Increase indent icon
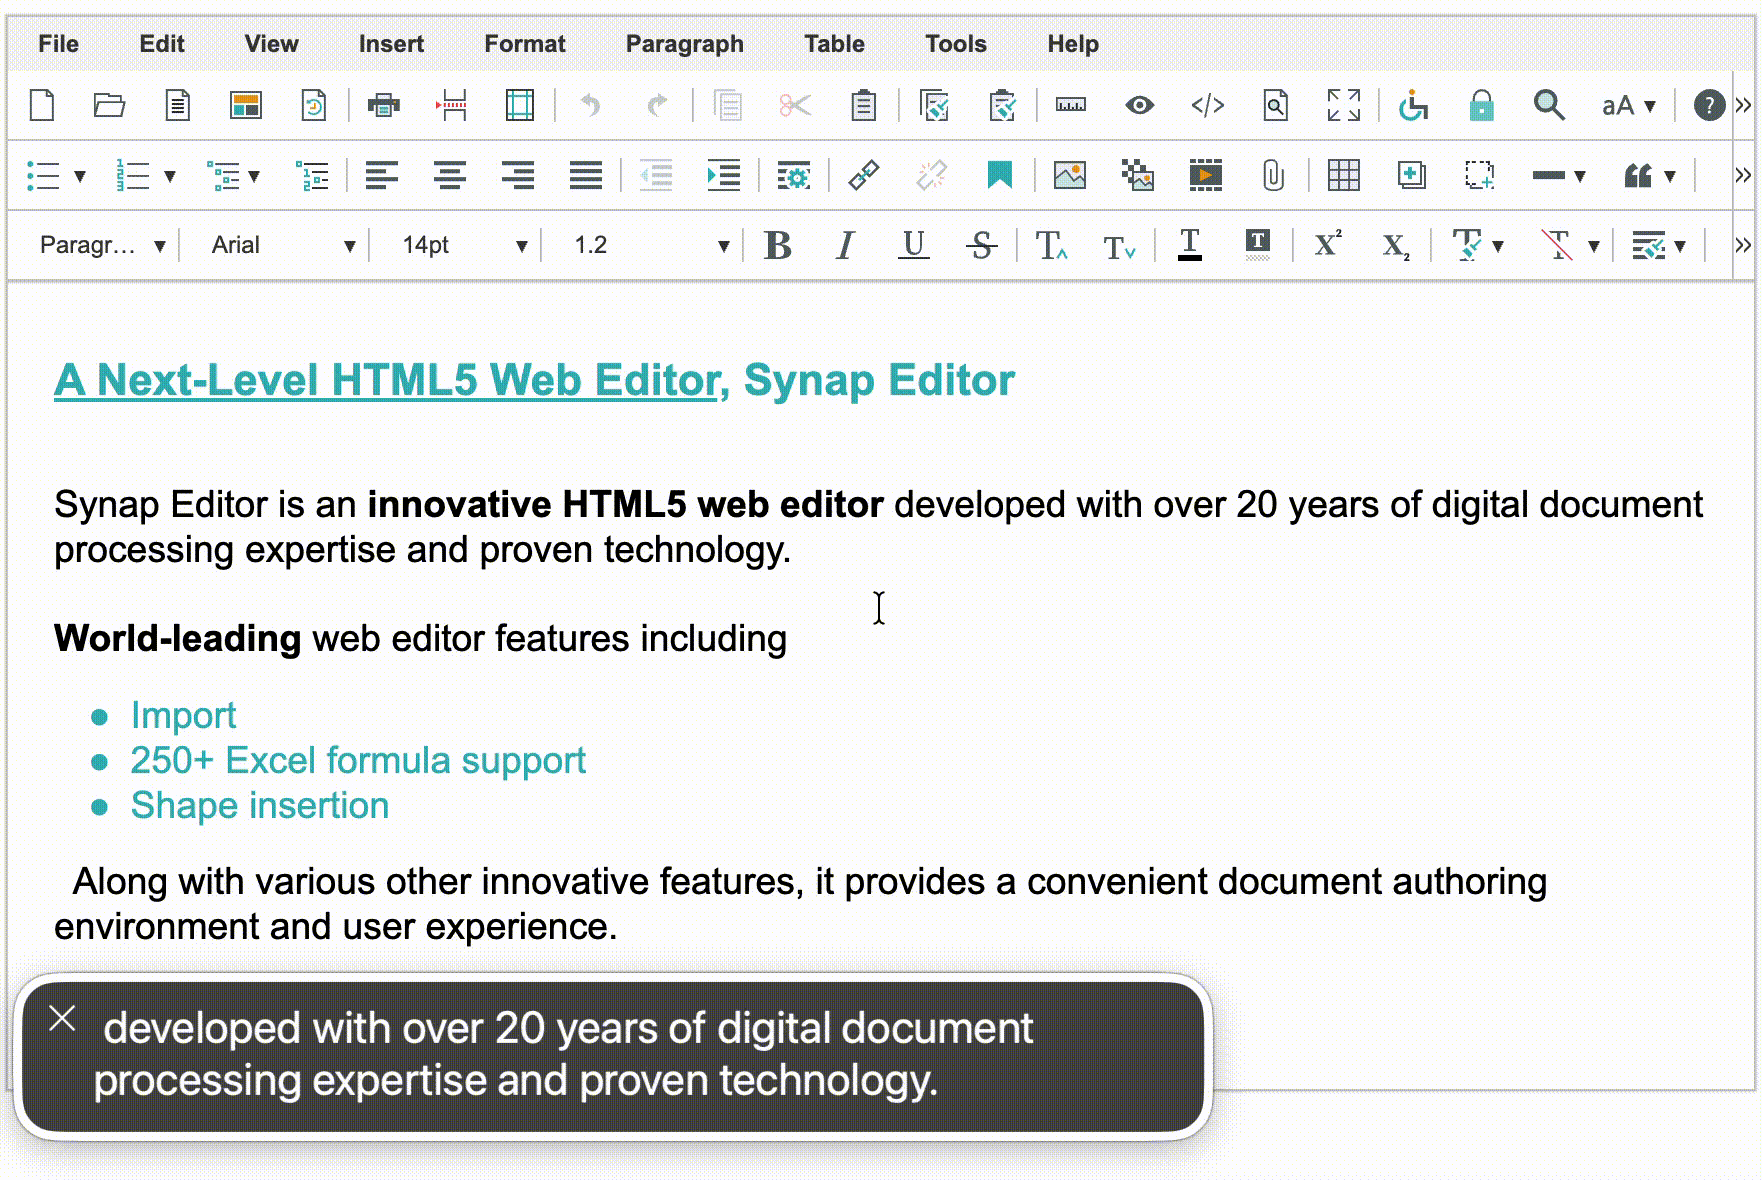Image resolution: width=1762 pixels, height=1180 pixels. coord(723,176)
